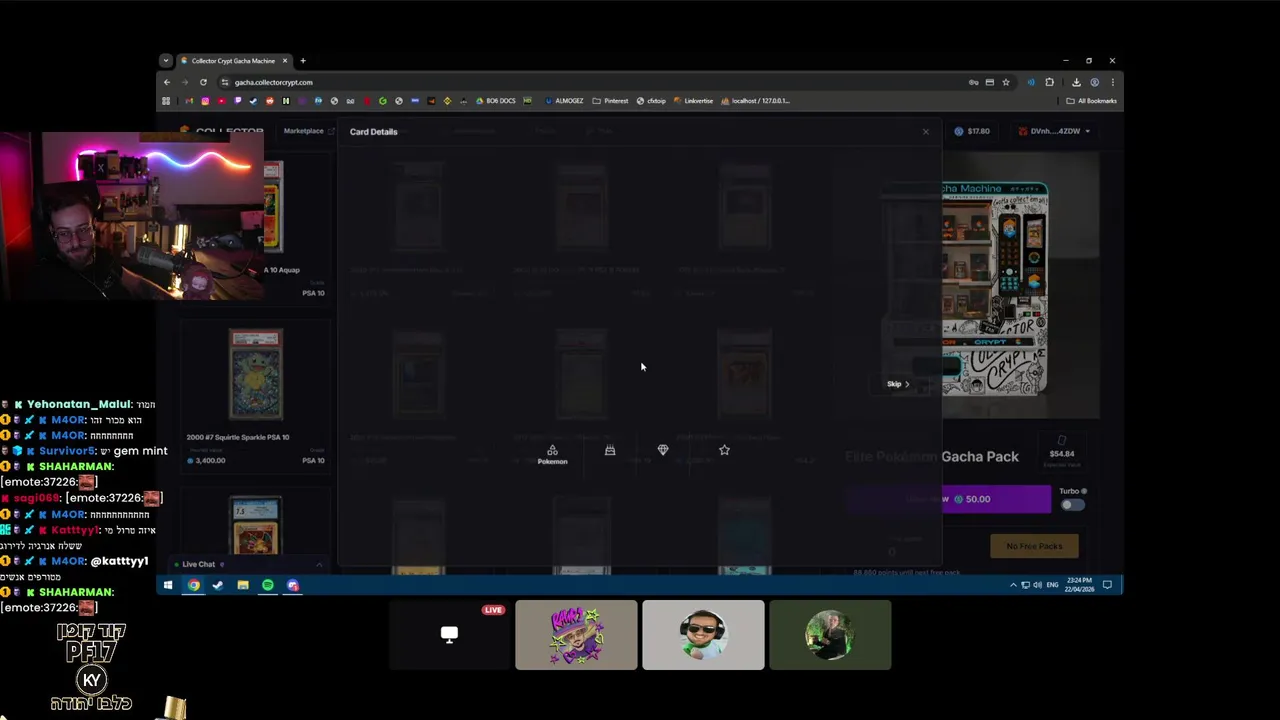1280x720 pixels.
Task: Open Steam from the taskbar
Action: point(217,585)
